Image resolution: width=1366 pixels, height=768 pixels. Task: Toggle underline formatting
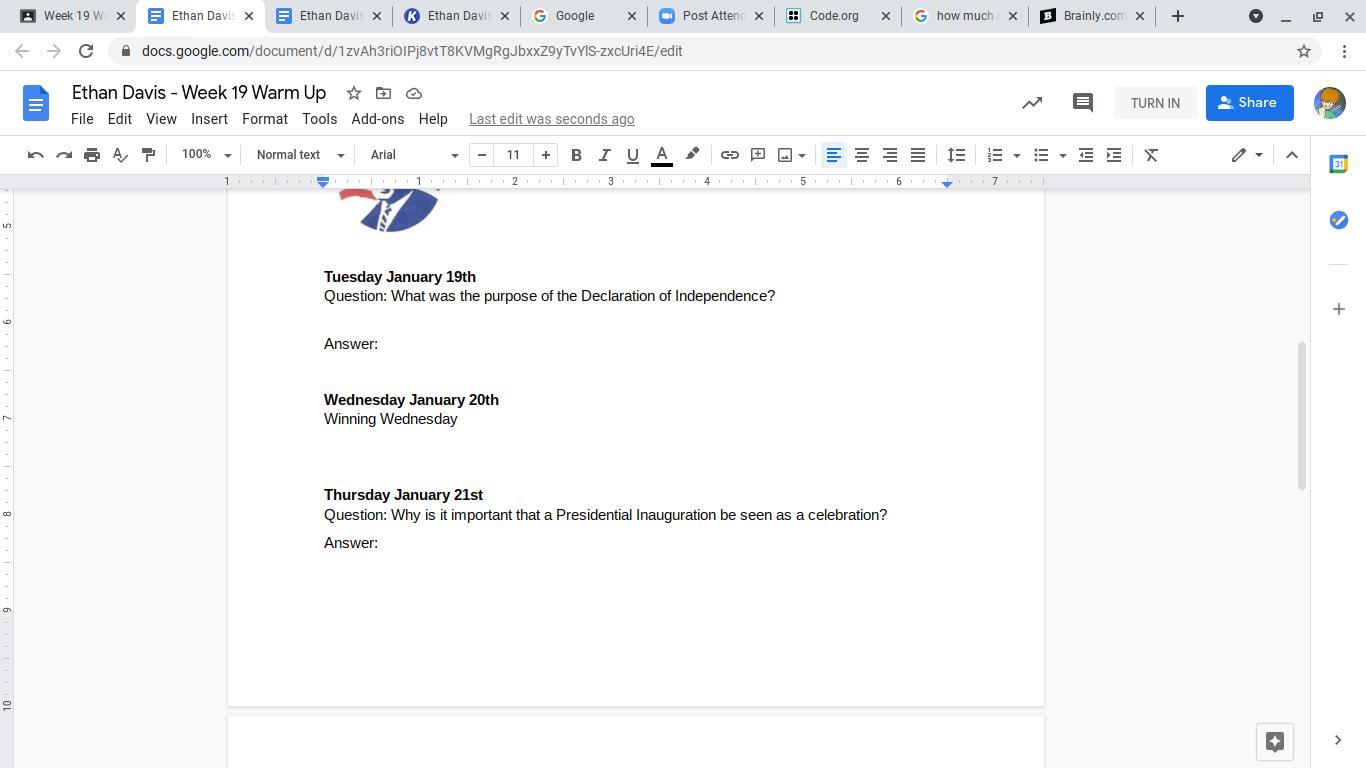click(632, 155)
